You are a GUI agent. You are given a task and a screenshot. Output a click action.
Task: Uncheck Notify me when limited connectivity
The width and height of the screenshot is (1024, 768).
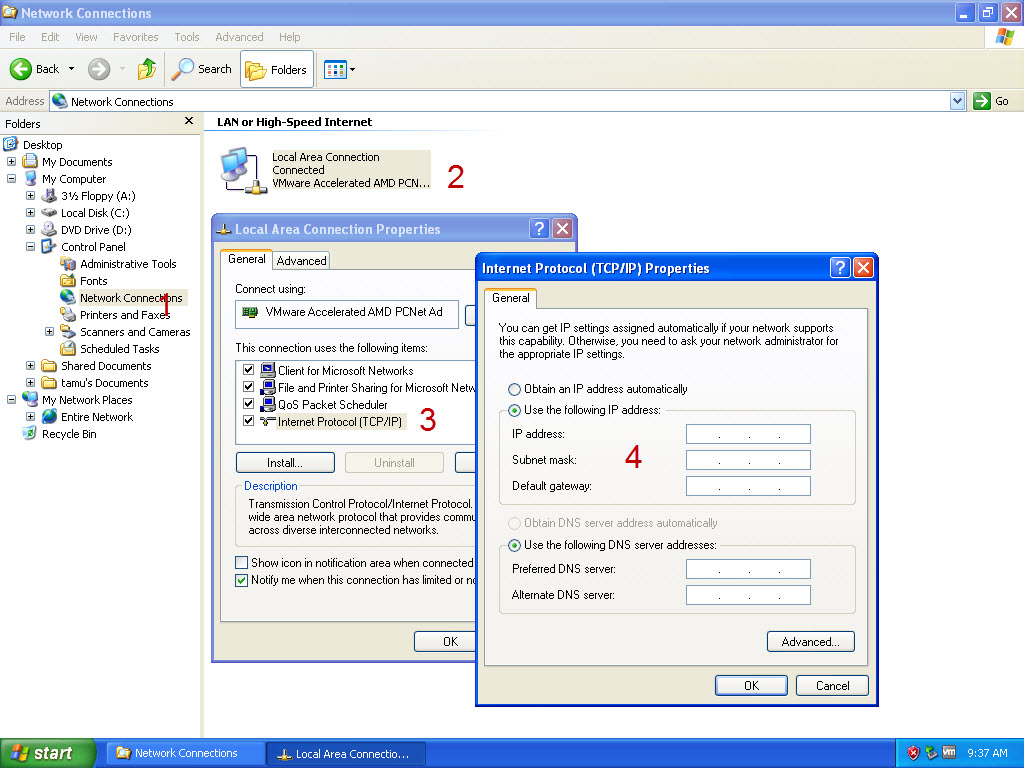(241, 580)
